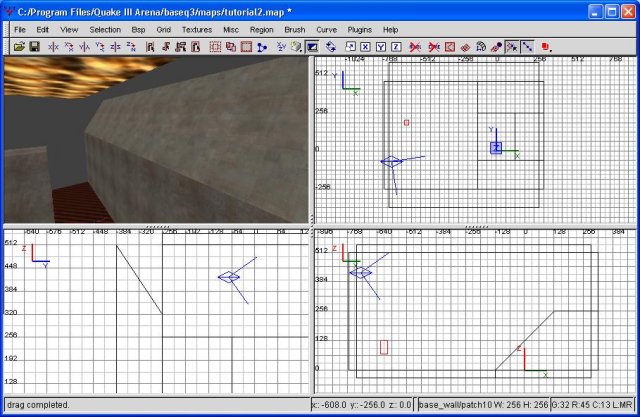Put caps on the current patch
Viewport: 640px width, 417px height.
(x=496, y=47)
